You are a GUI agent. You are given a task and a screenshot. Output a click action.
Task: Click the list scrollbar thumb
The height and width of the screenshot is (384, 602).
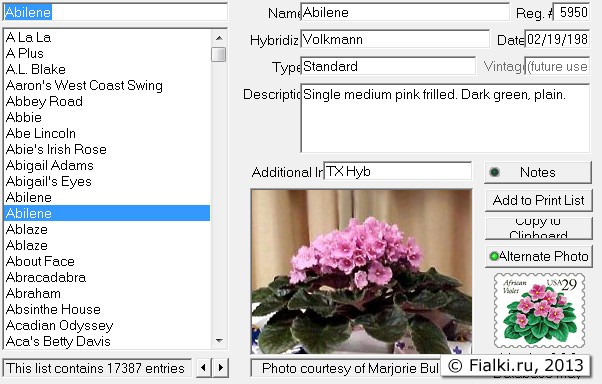click(219, 54)
